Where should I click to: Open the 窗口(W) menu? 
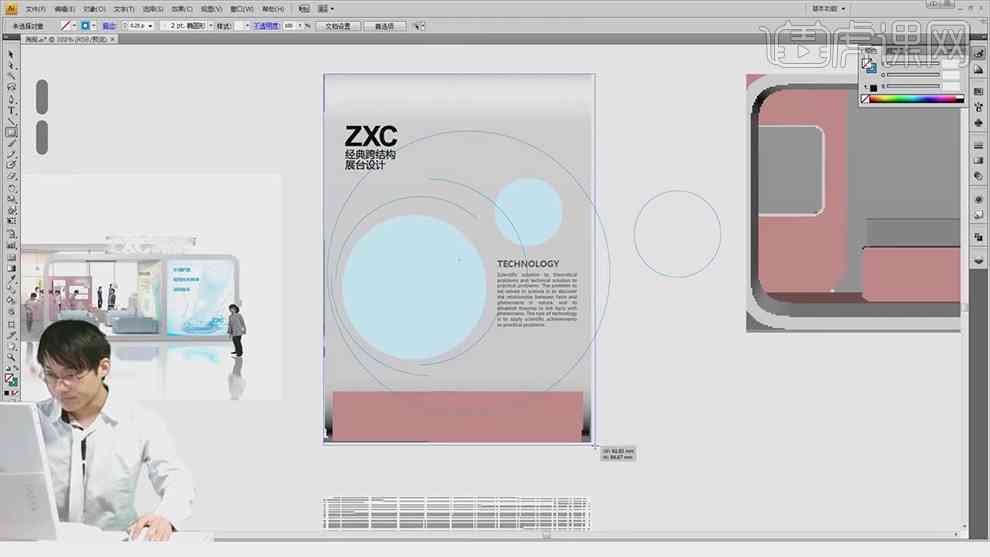(x=242, y=9)
